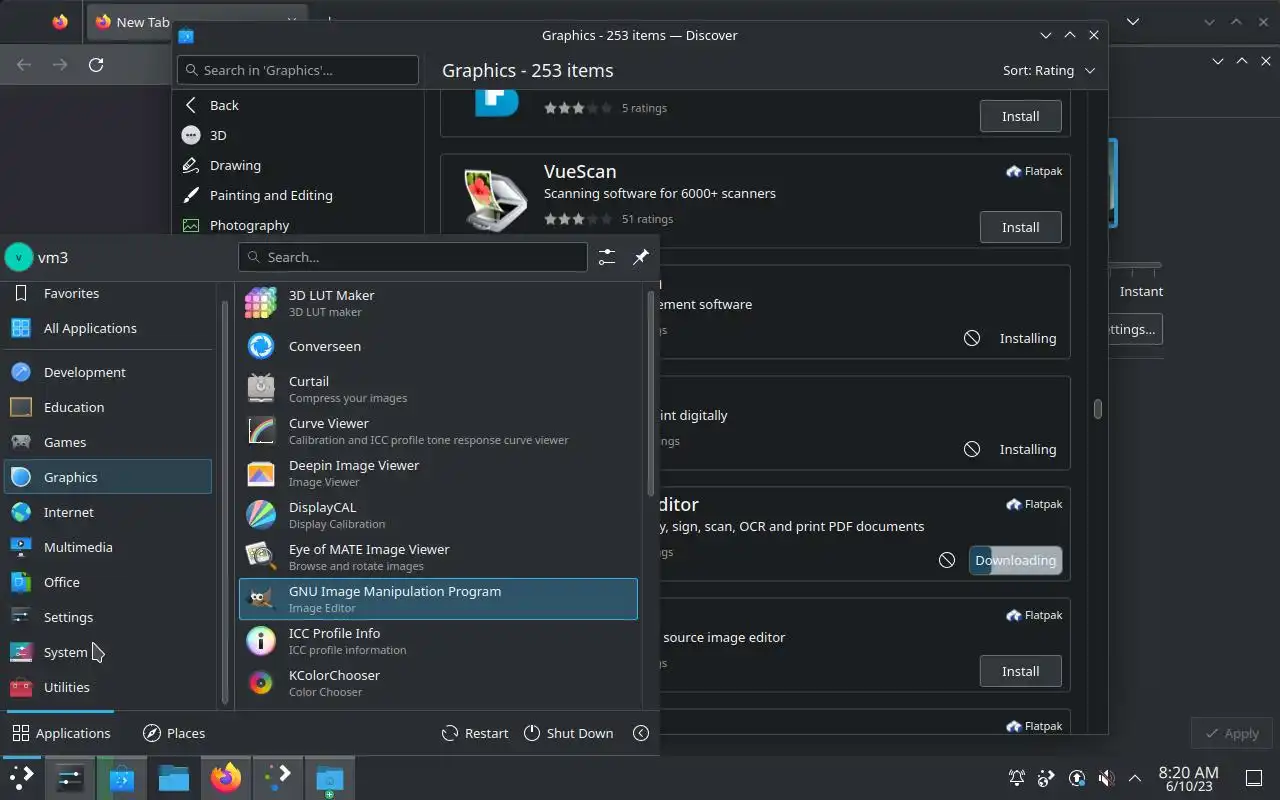Open notifications bell in system tray
This screenshot has height=800, width=1280.
[x=1017, y=777]
